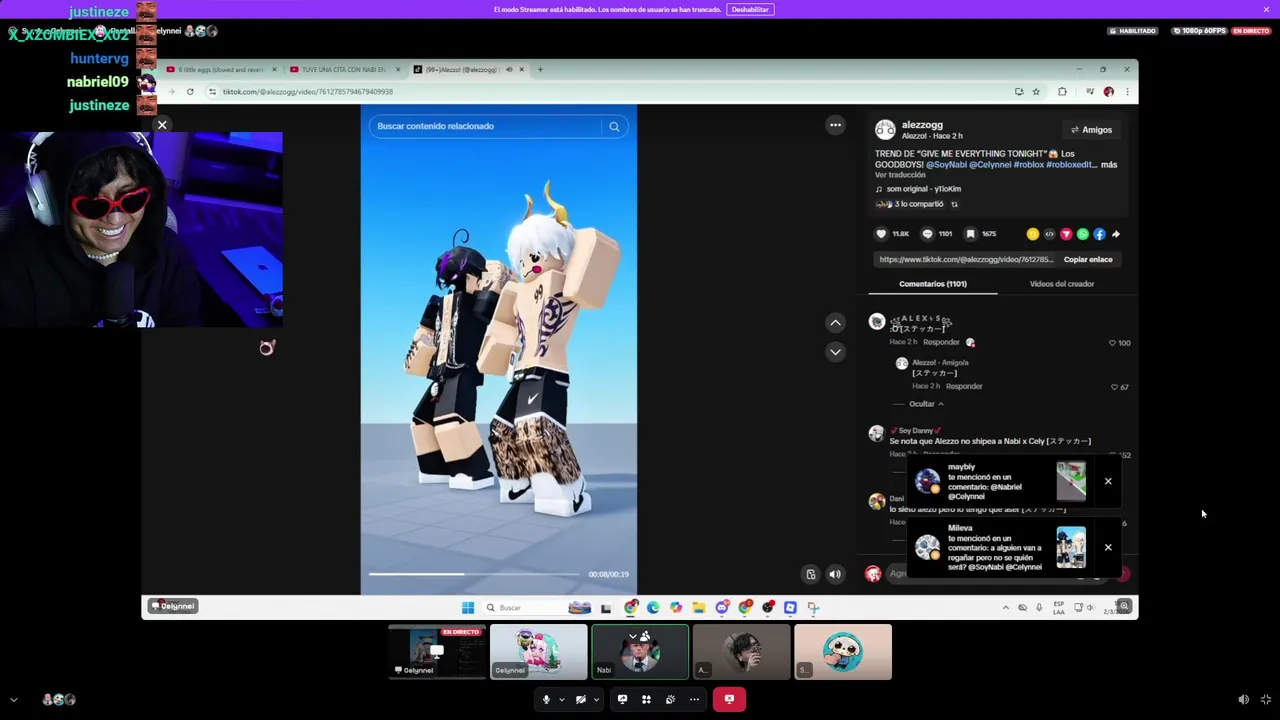This screenshot has width=1280, height=720.
Task: Seek the TikTok video progress bar
Action: (x=473, y=574)
